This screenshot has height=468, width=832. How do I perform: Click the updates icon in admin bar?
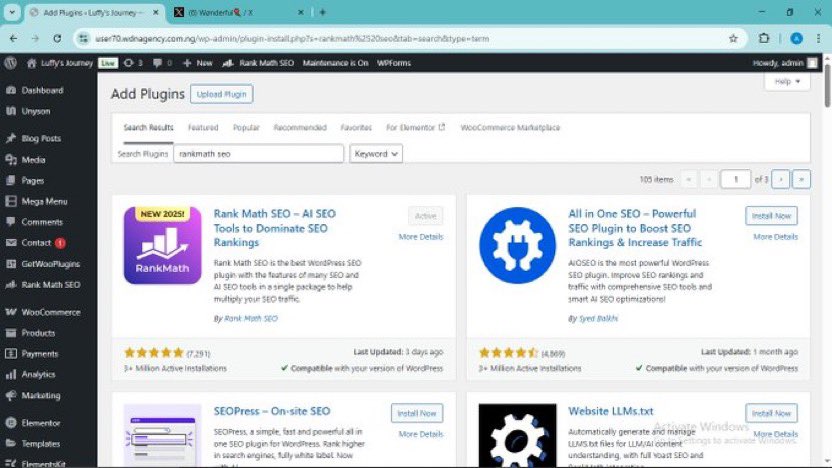(x=128, y=63)
